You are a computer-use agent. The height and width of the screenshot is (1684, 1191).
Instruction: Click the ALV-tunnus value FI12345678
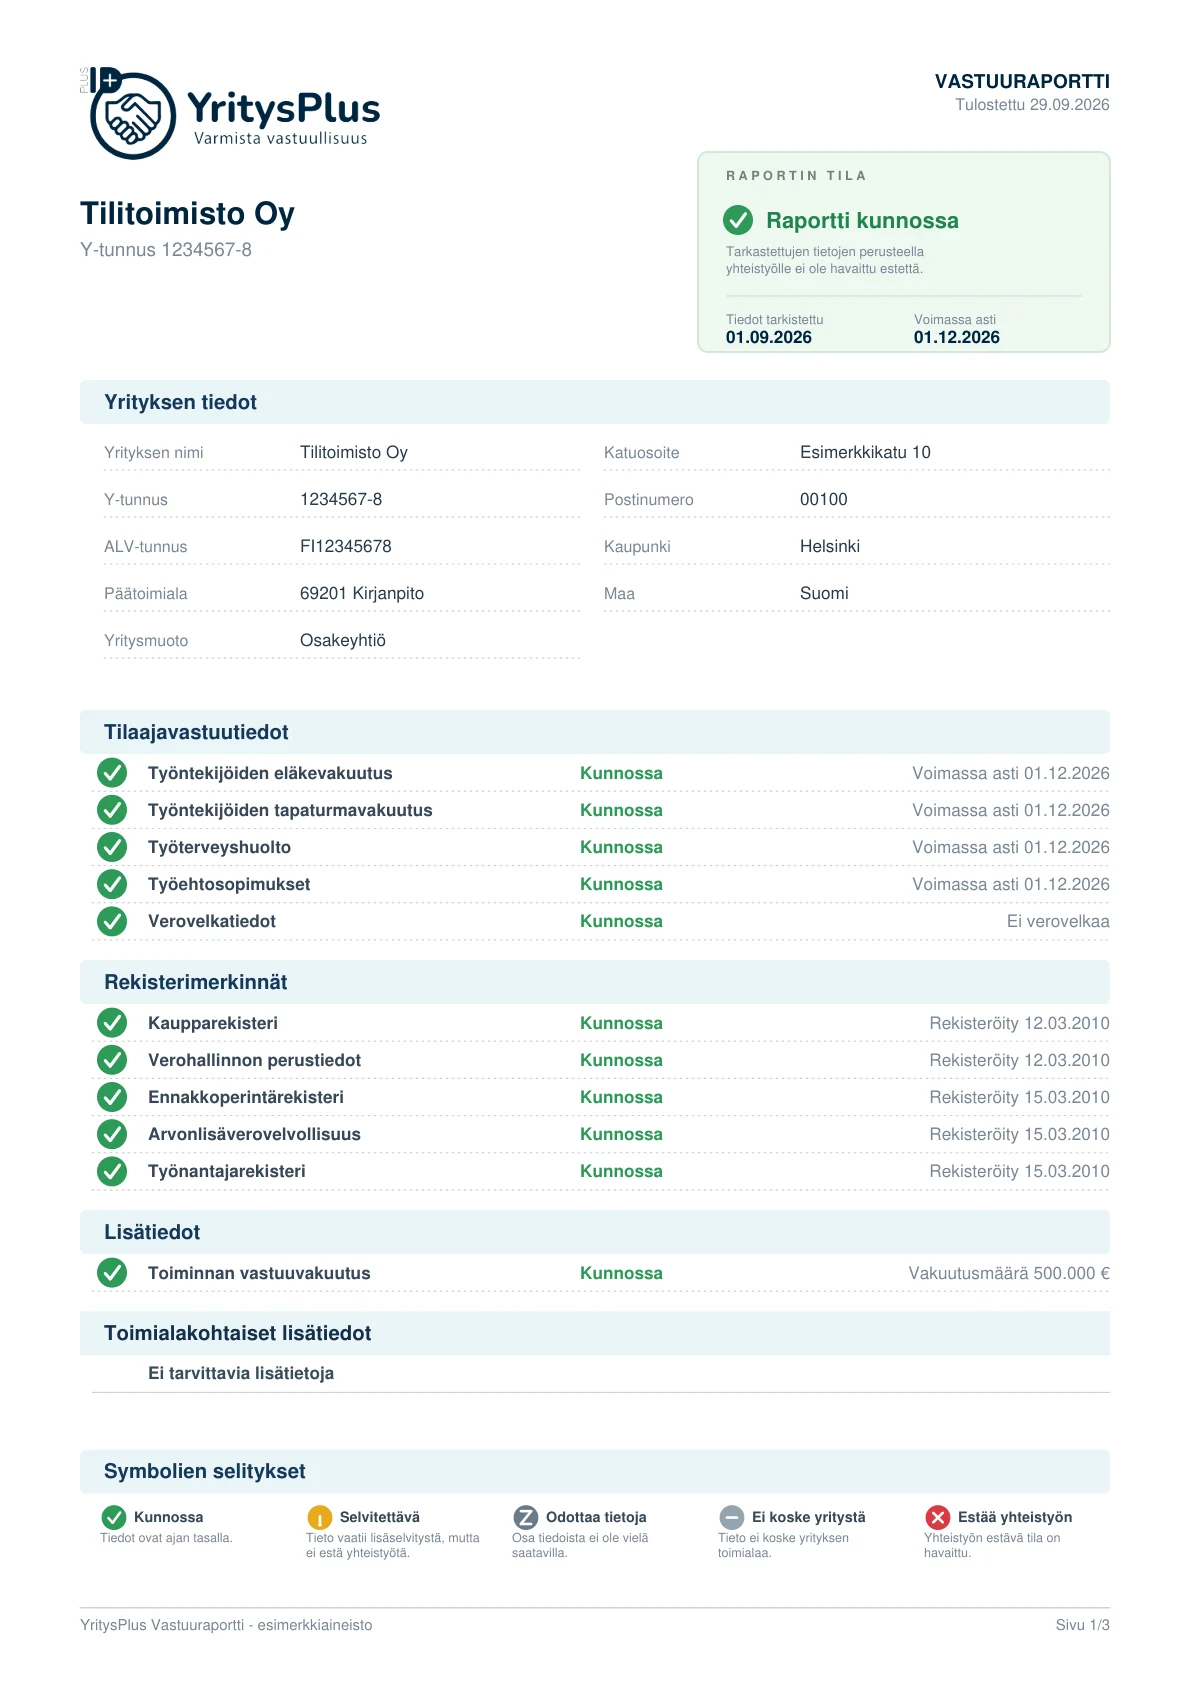click(346, 546)
